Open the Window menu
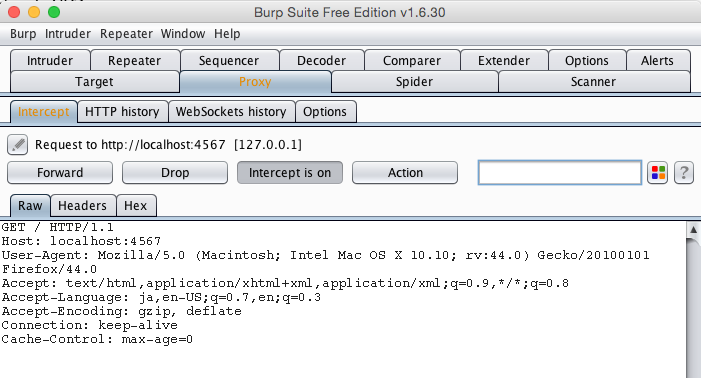The image size is (701, 378). [183, 34]
